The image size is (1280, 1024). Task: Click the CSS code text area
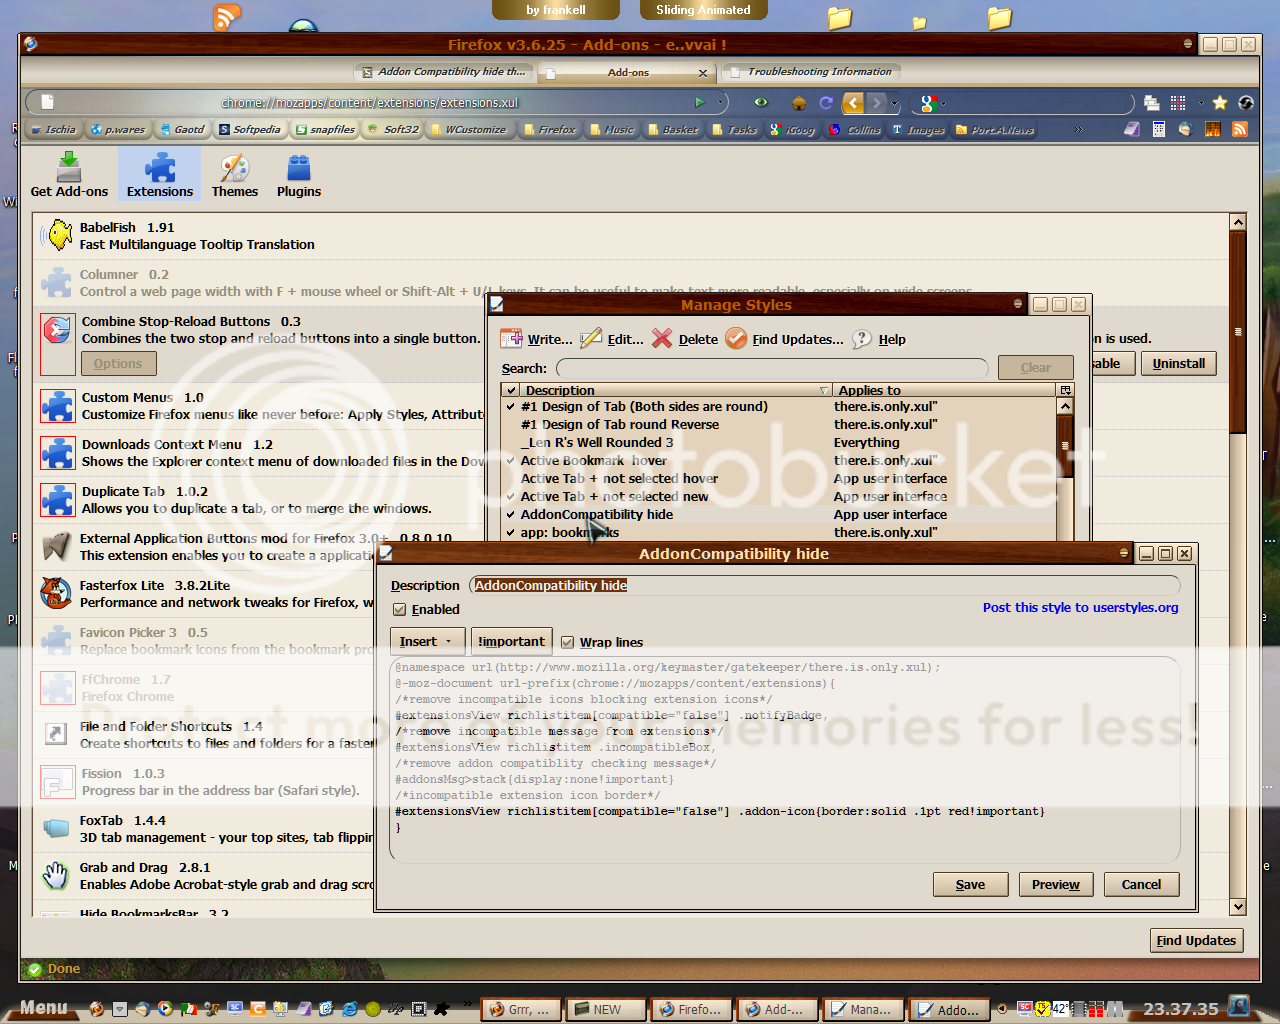(785, 758)
